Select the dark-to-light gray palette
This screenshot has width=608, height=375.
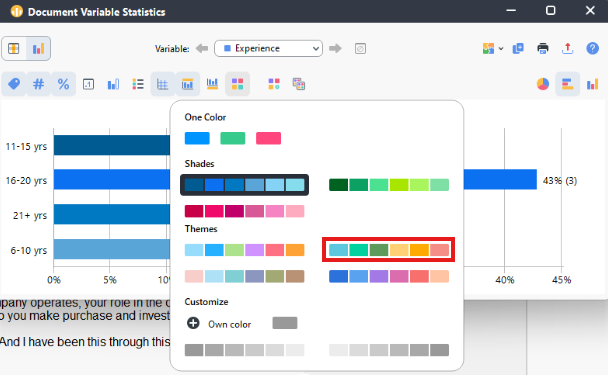coord(244,350)
